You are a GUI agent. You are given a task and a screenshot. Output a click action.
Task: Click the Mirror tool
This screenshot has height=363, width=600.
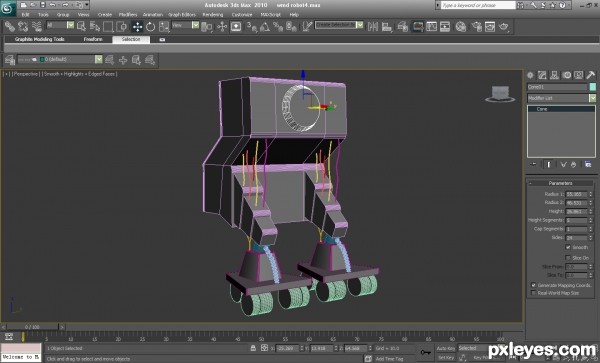coord(373,26)
